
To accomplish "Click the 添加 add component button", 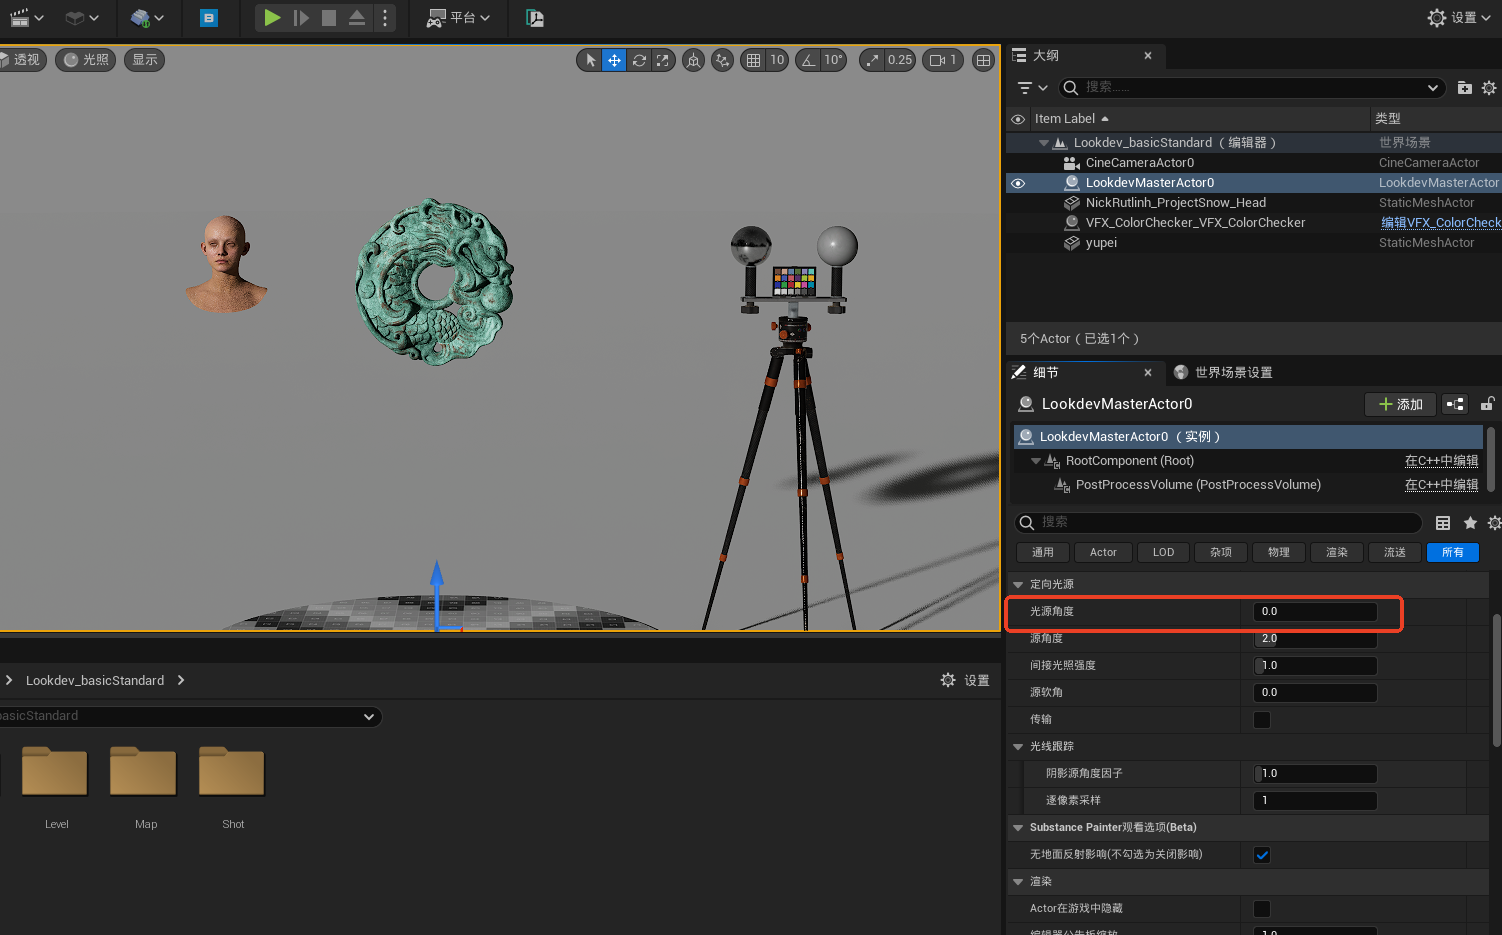I will (1400, 404).
